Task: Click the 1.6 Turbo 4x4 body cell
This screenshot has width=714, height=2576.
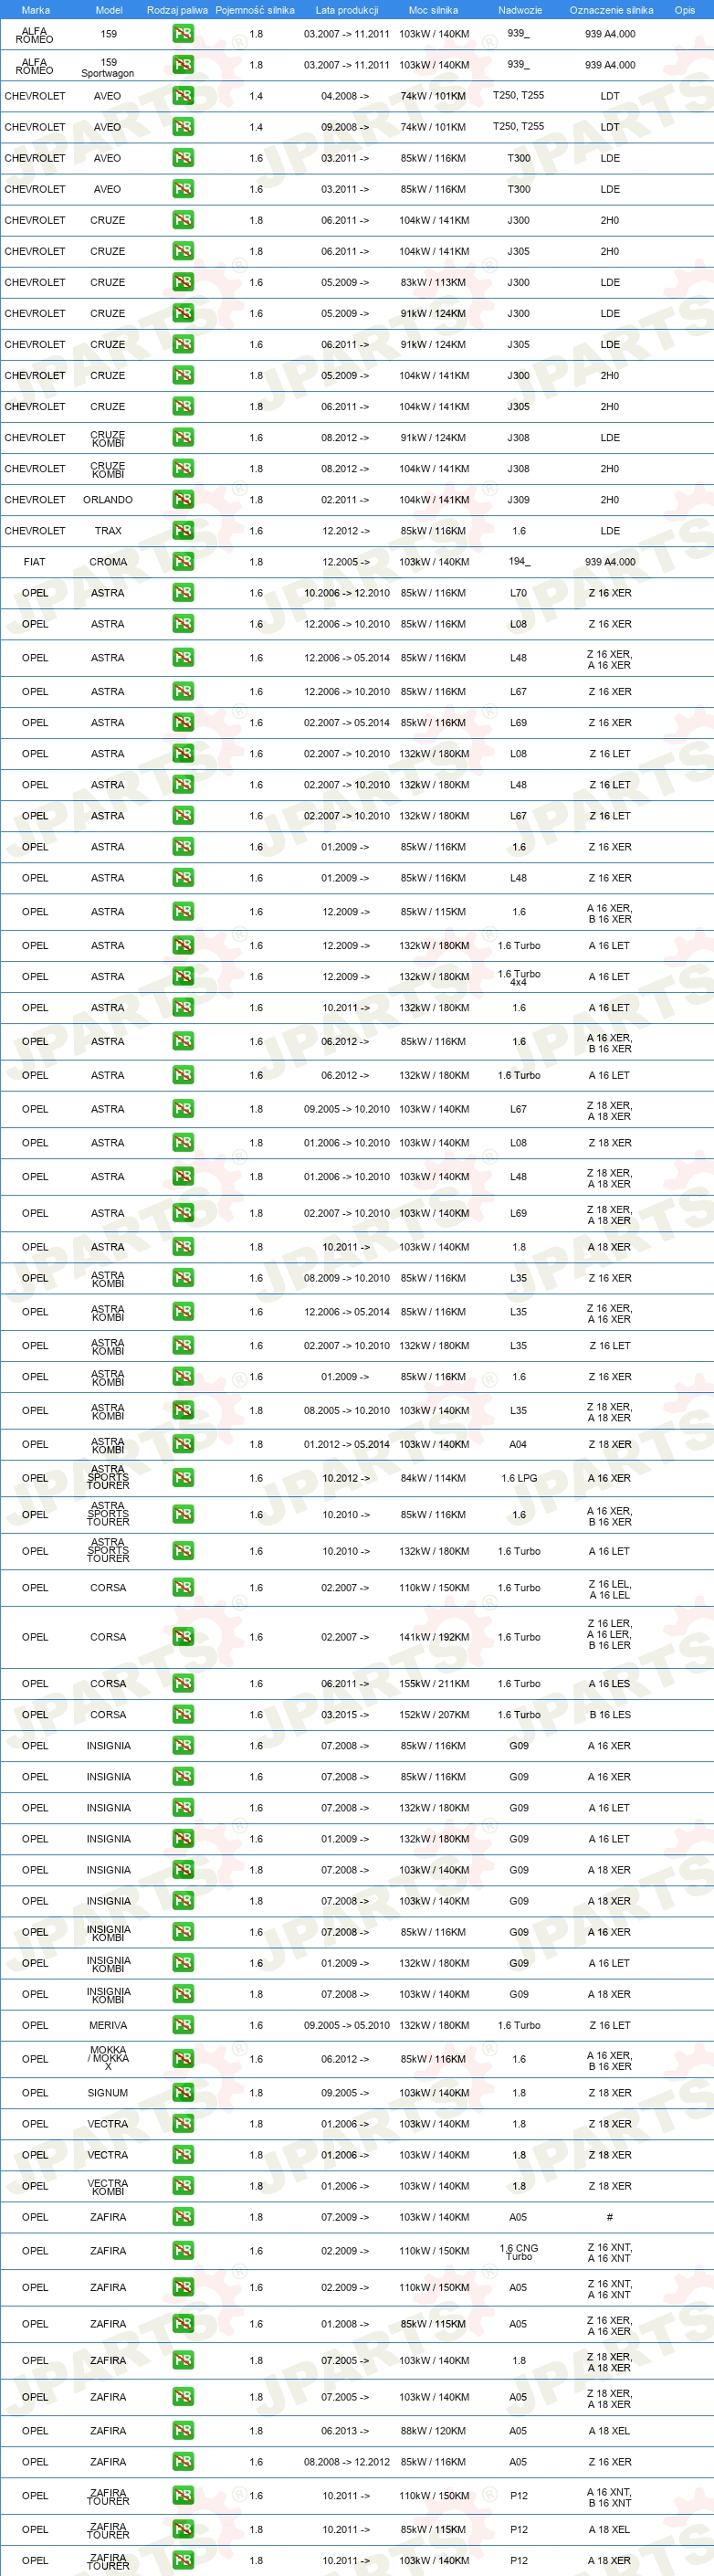Action: pos(519,977)
